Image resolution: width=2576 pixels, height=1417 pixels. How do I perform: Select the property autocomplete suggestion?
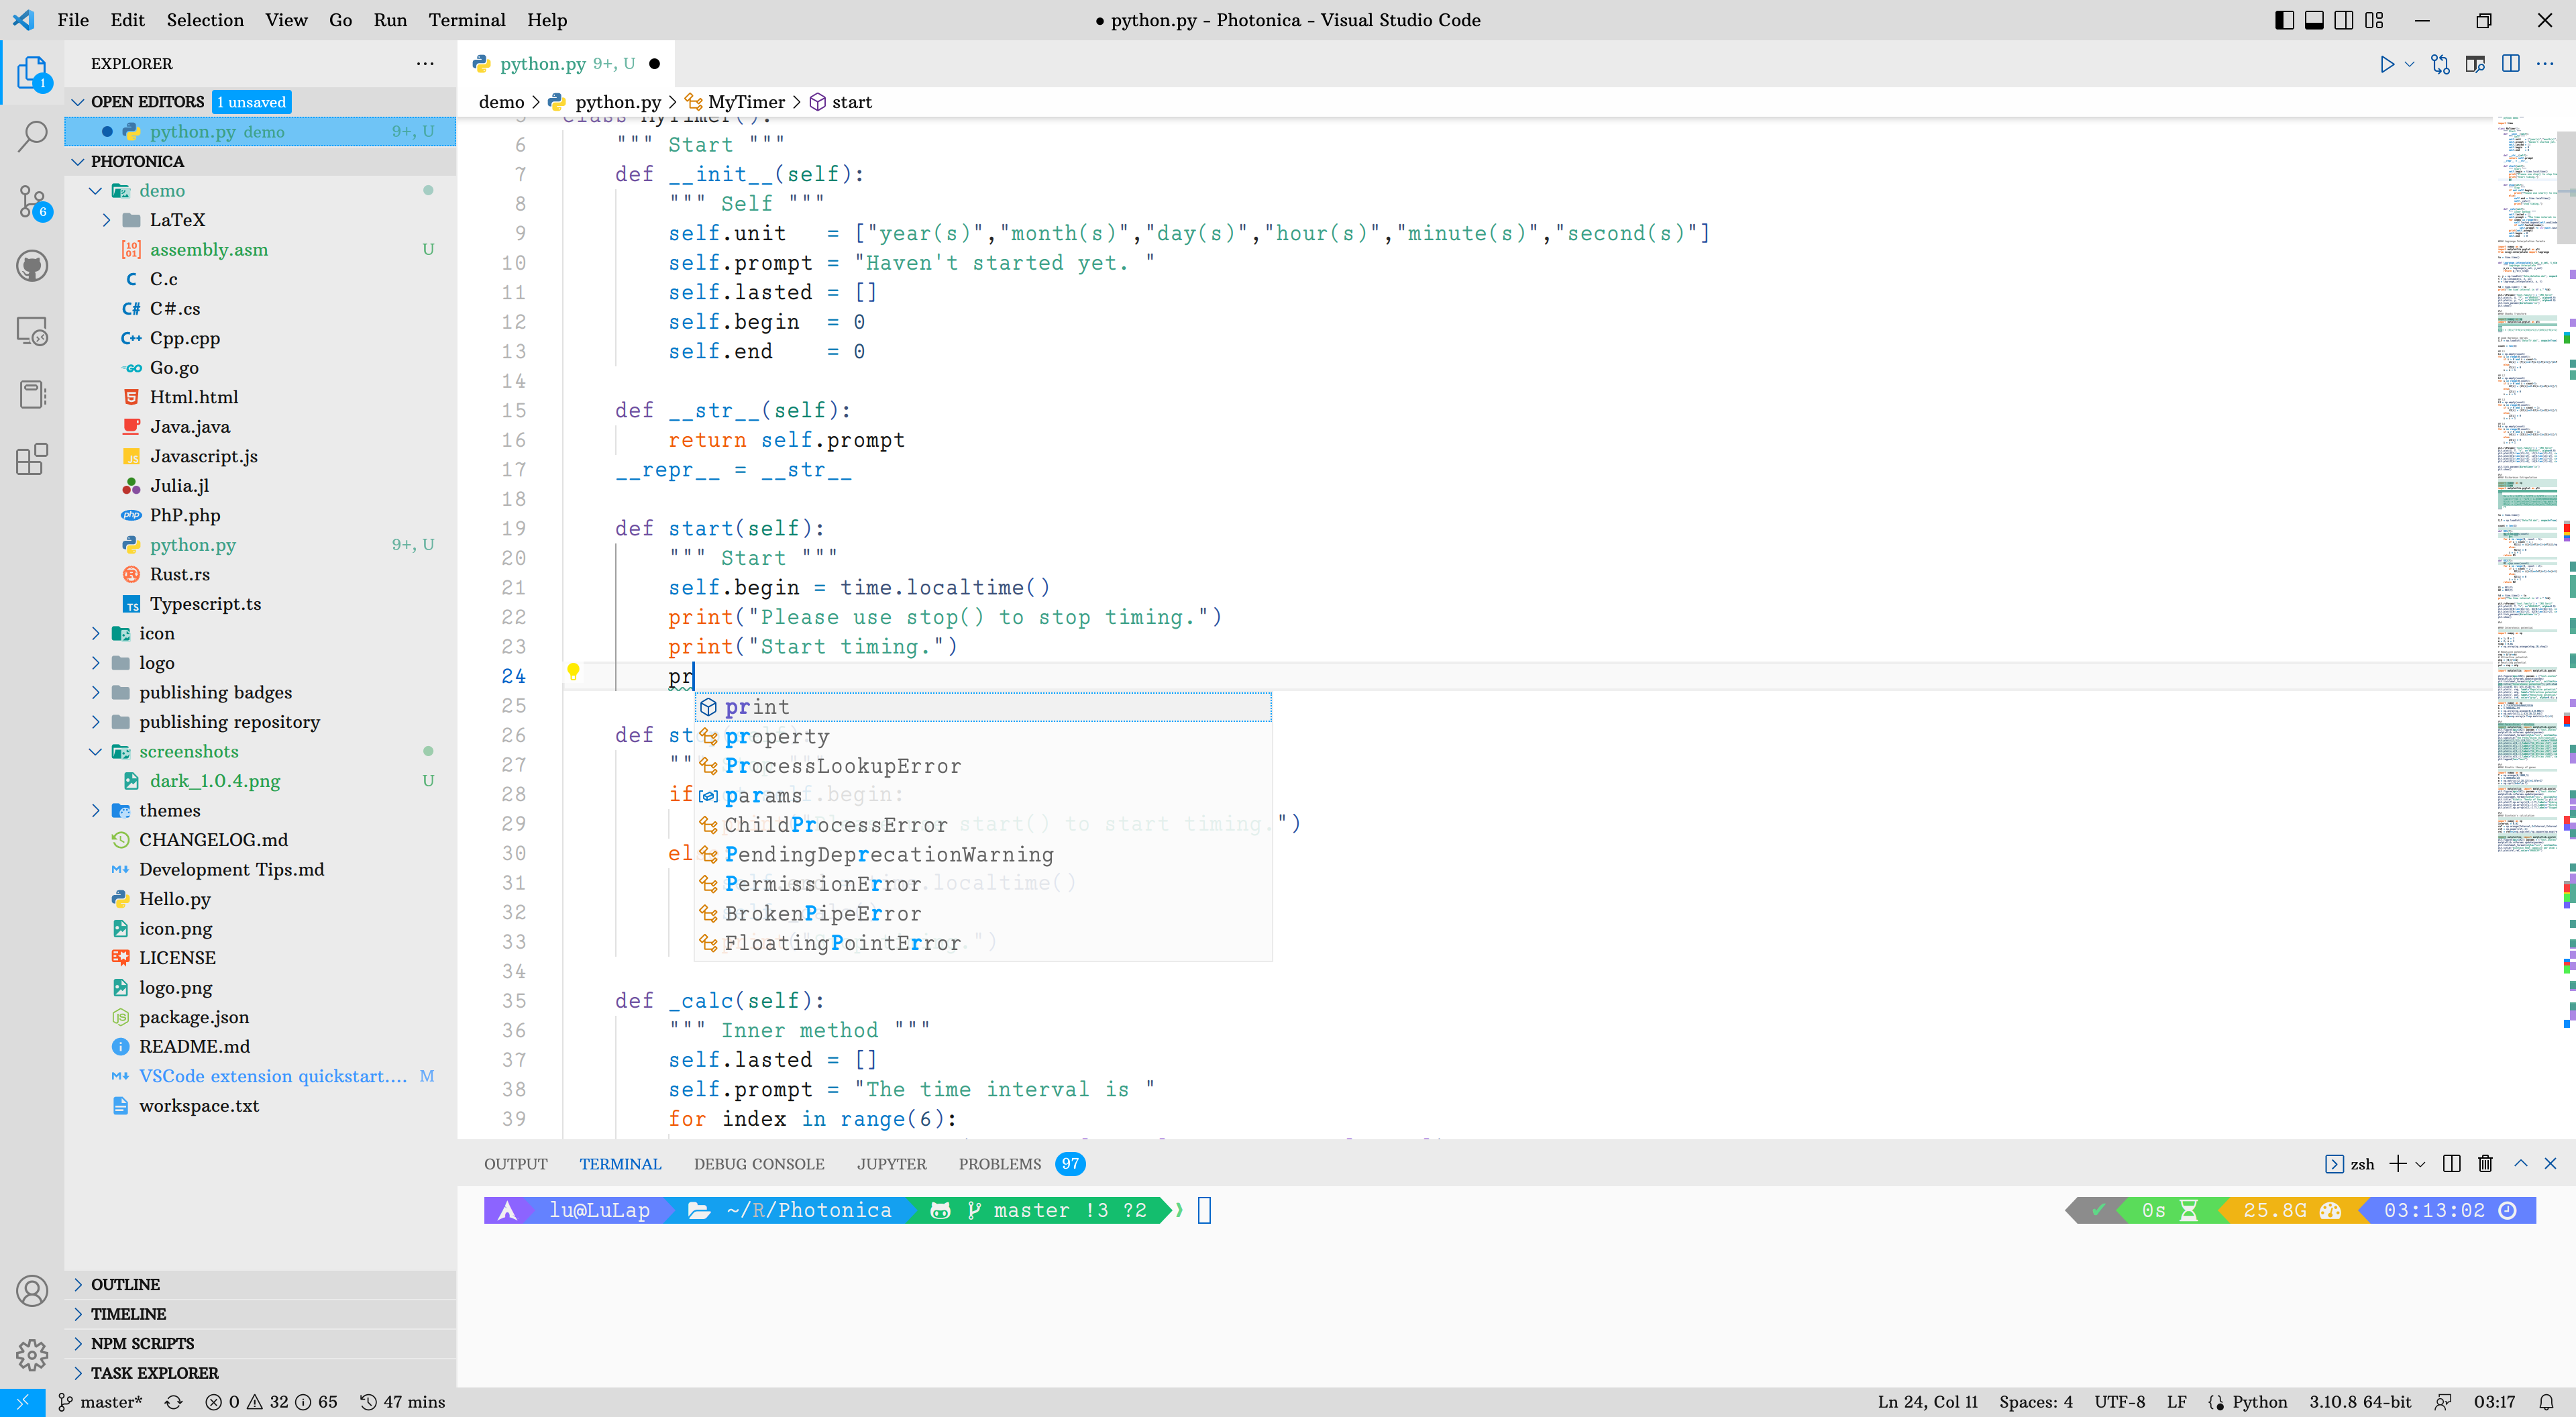777,737
